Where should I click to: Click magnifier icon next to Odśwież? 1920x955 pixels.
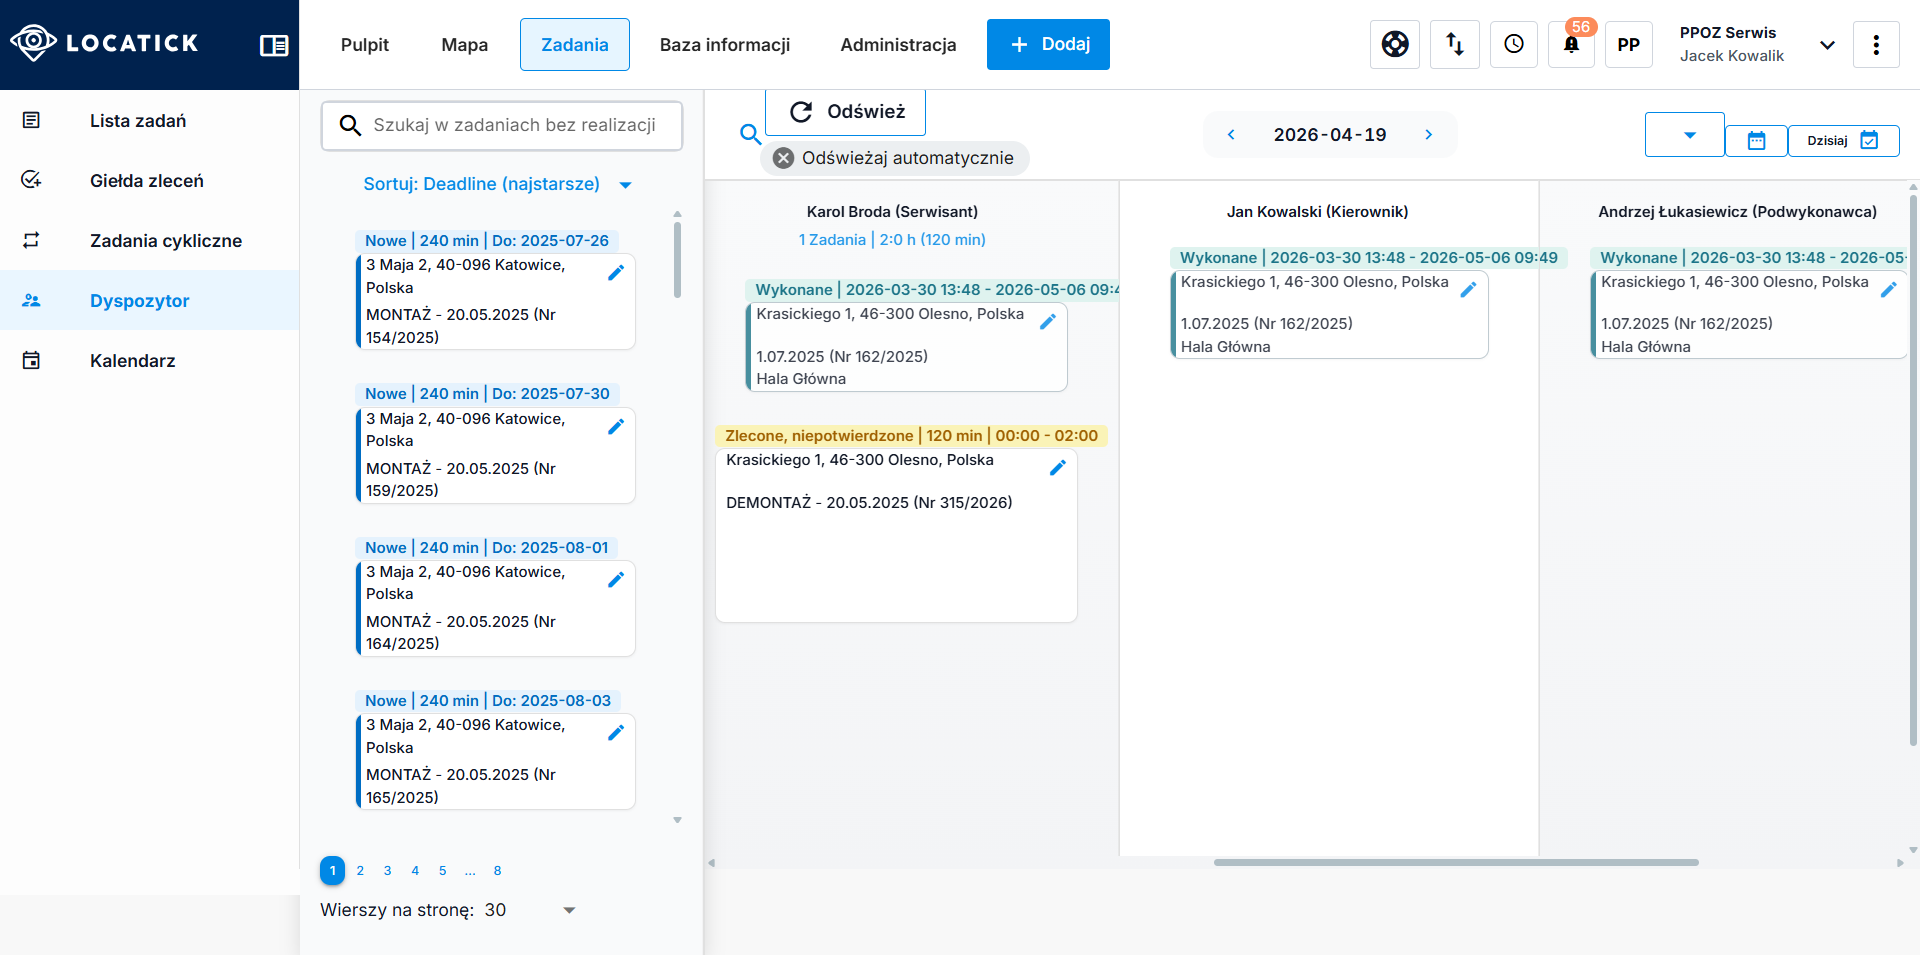pyautogui.click(x=750, y=134)
